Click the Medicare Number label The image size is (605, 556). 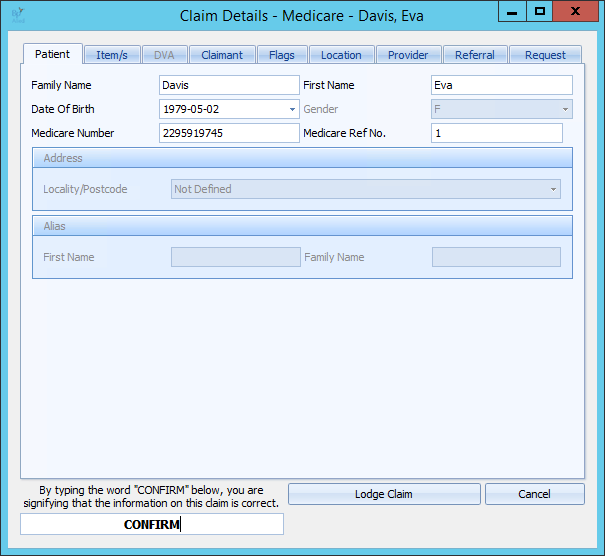pyautogui.click(x=73, y=133)
